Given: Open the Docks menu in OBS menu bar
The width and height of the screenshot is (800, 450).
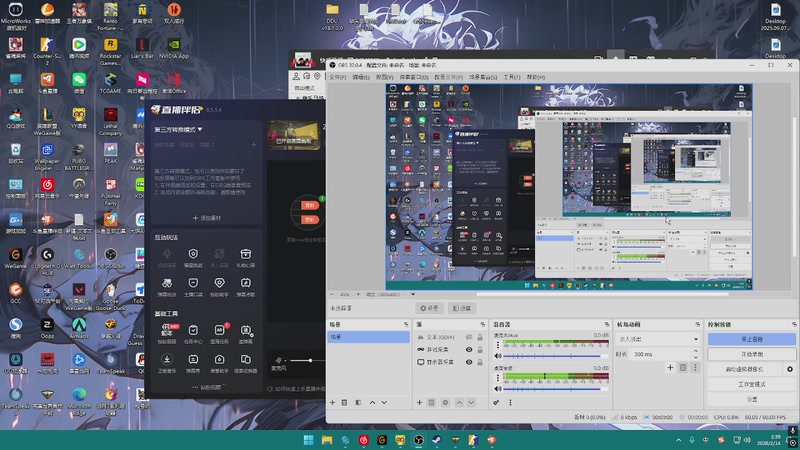Looking at the screenshot, I should 414,78.
